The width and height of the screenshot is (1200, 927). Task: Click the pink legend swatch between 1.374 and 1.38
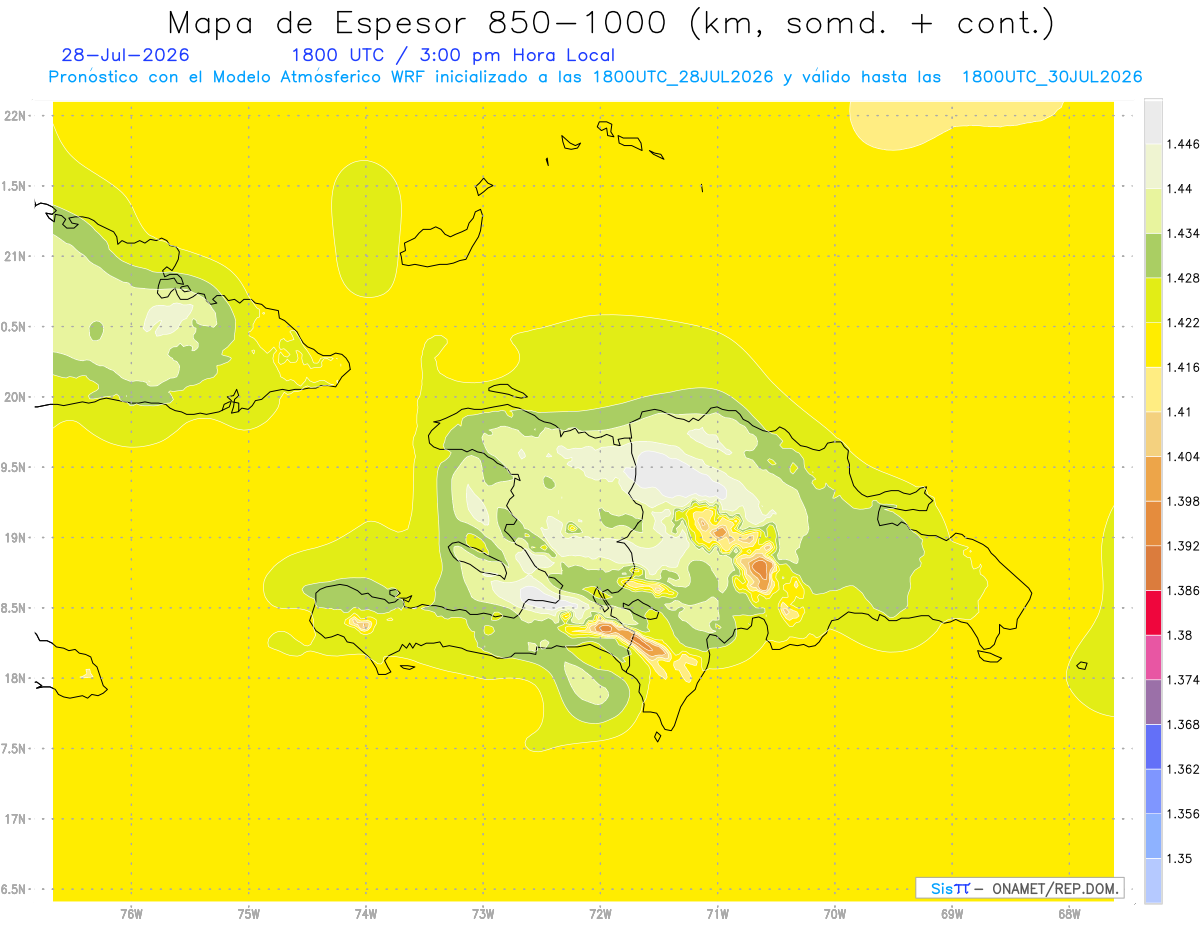coord(1153,657)
